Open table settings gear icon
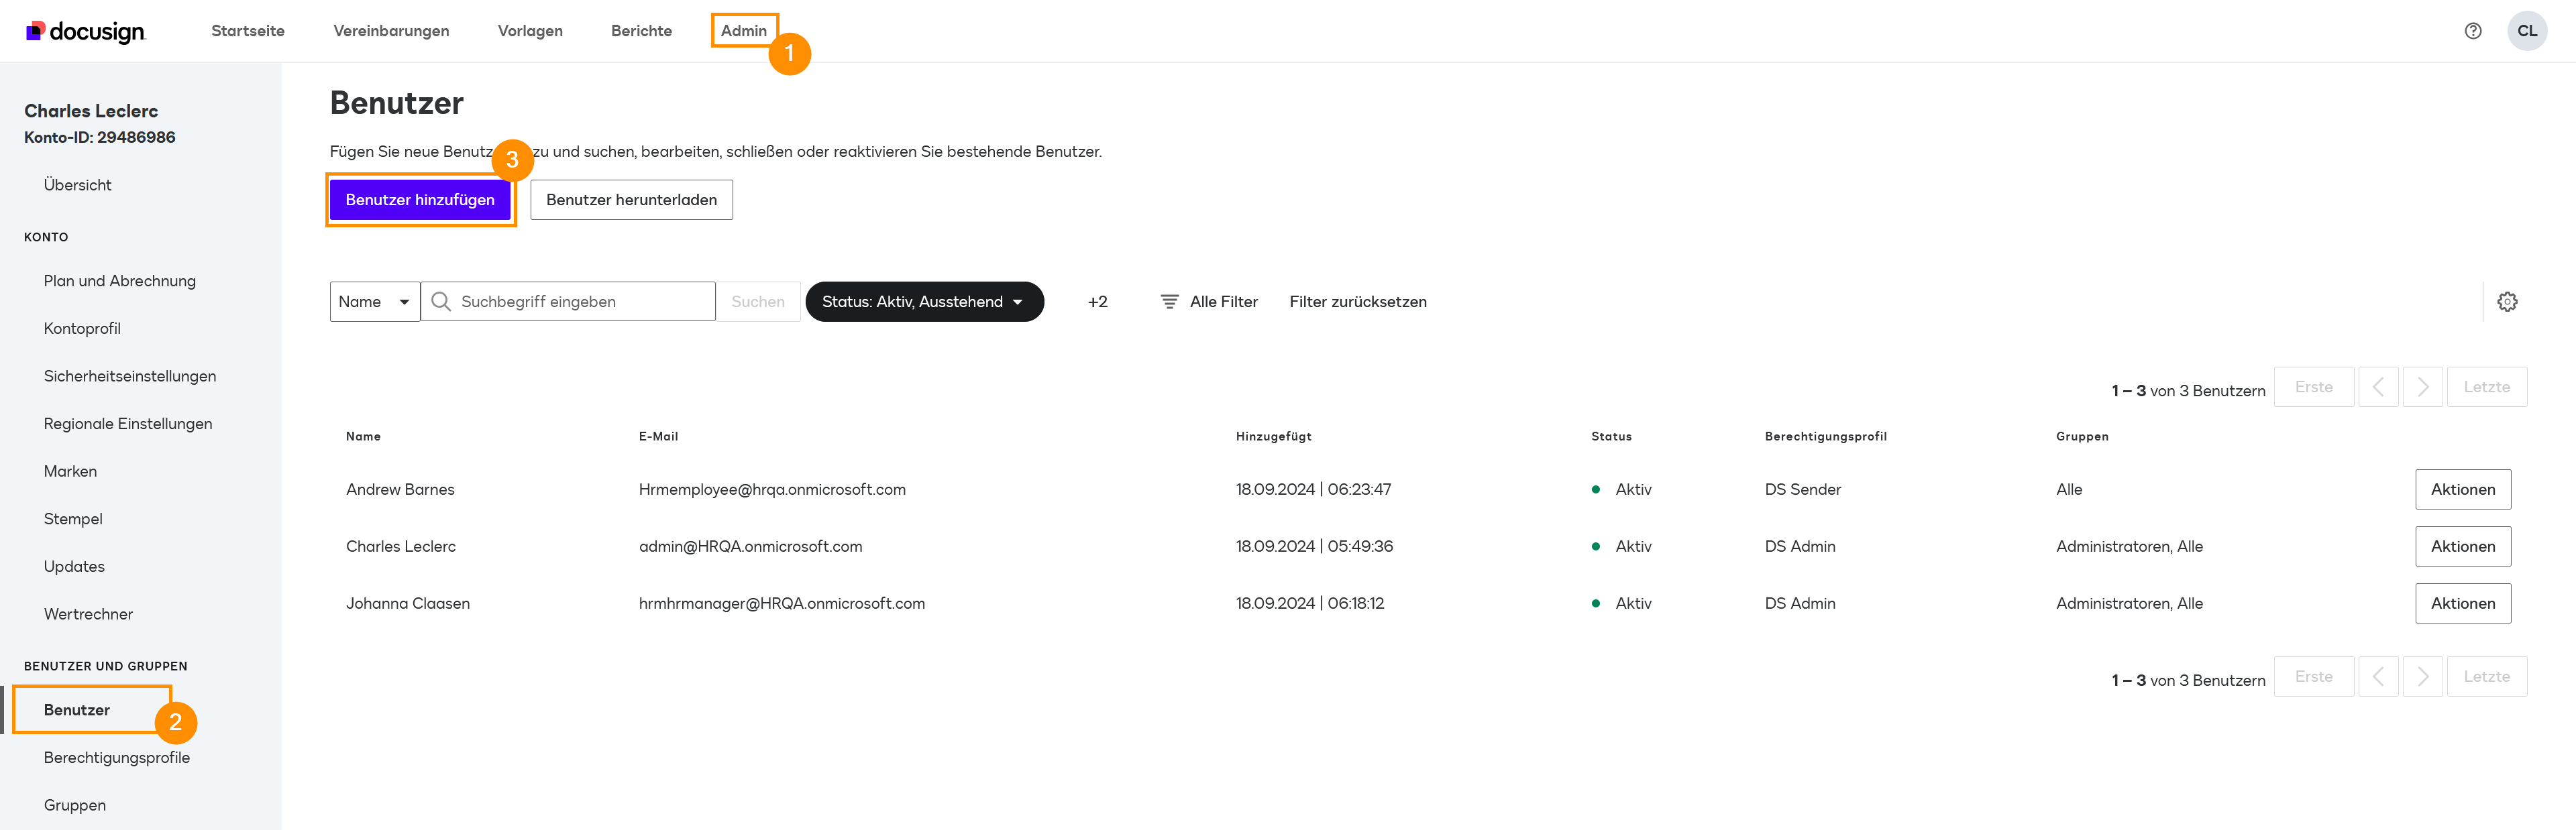The width and height of the screenshot is (2576, 830). coord(2506,302)
